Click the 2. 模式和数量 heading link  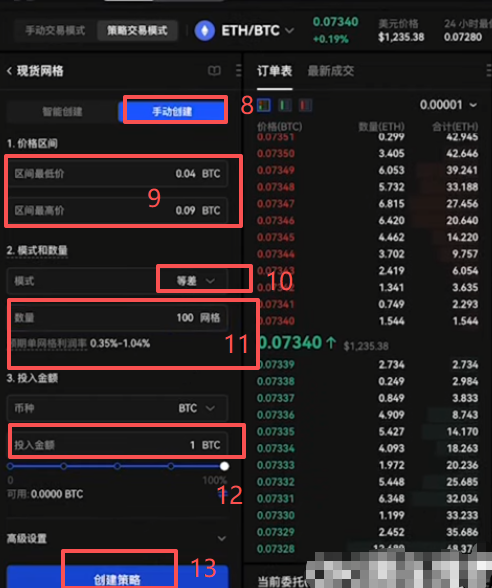(37, 250)
